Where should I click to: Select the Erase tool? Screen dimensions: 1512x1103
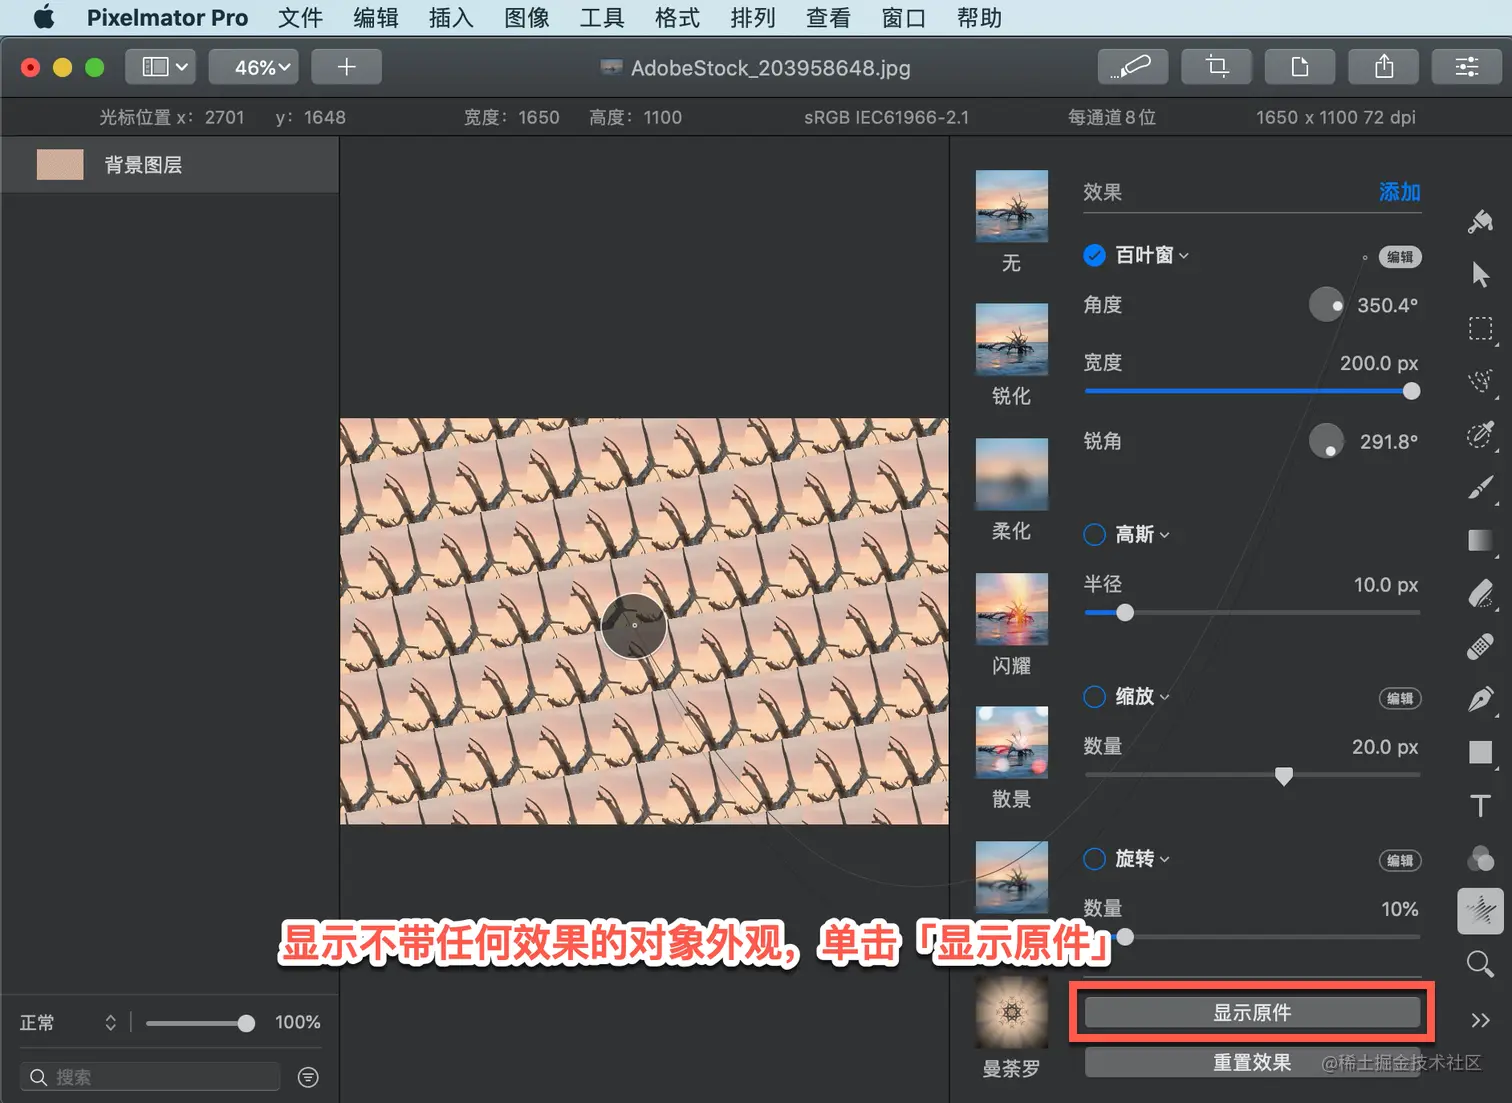(1480, 593)
